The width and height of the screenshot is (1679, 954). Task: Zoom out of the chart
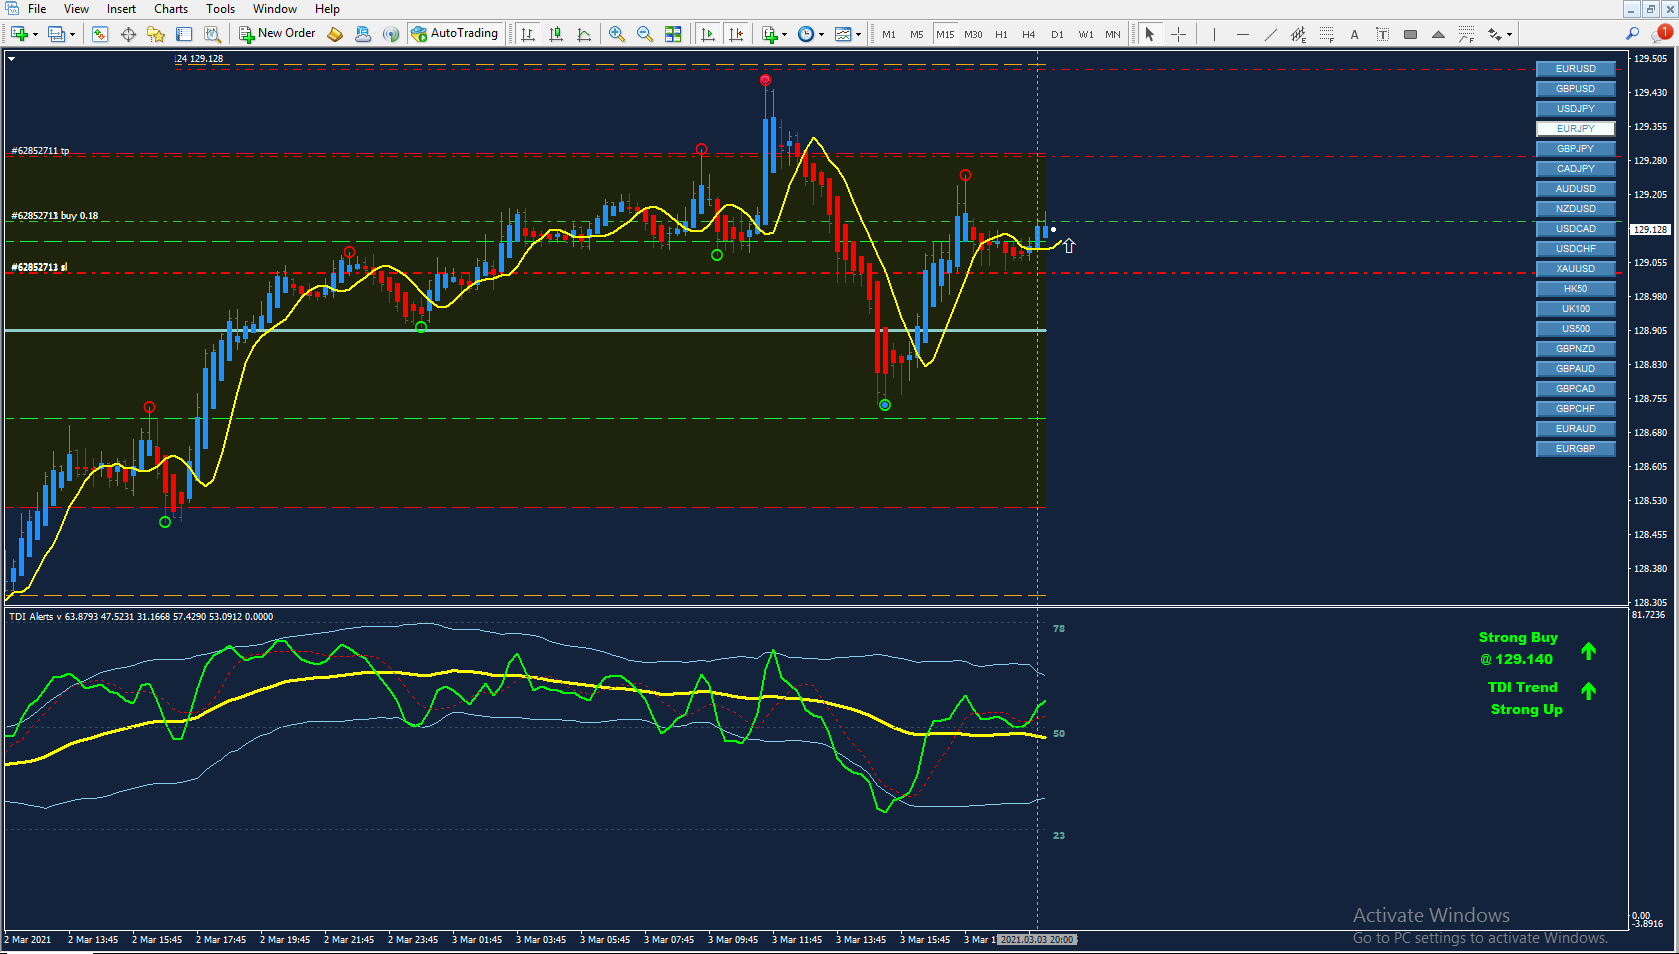(645, 34)
